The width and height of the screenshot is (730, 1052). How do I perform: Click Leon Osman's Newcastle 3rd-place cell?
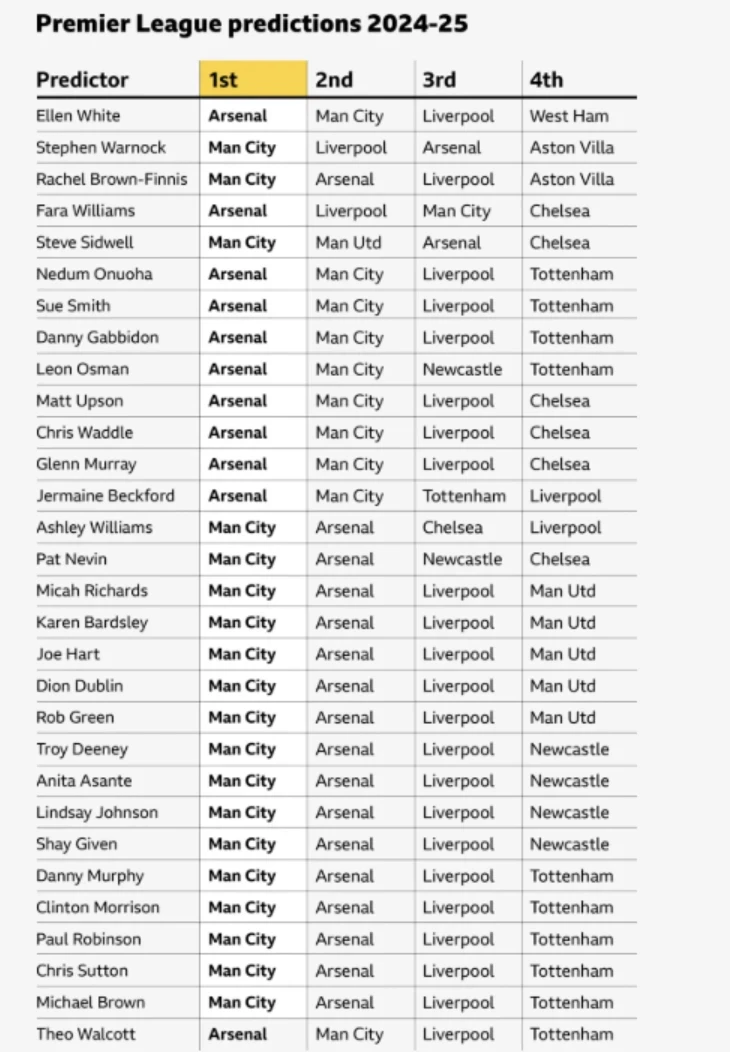pos(462,370)
